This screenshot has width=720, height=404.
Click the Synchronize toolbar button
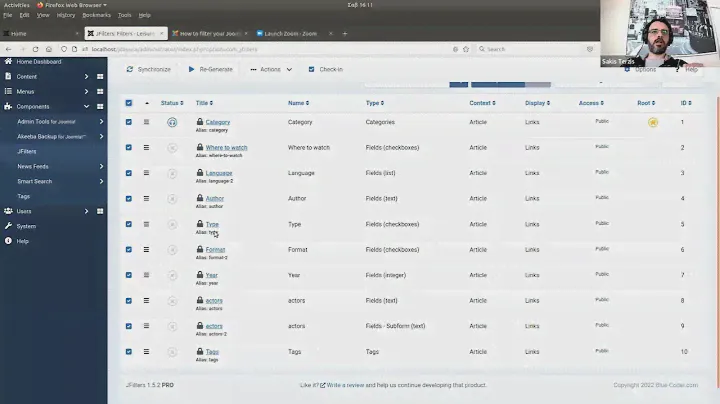point(148,70)
